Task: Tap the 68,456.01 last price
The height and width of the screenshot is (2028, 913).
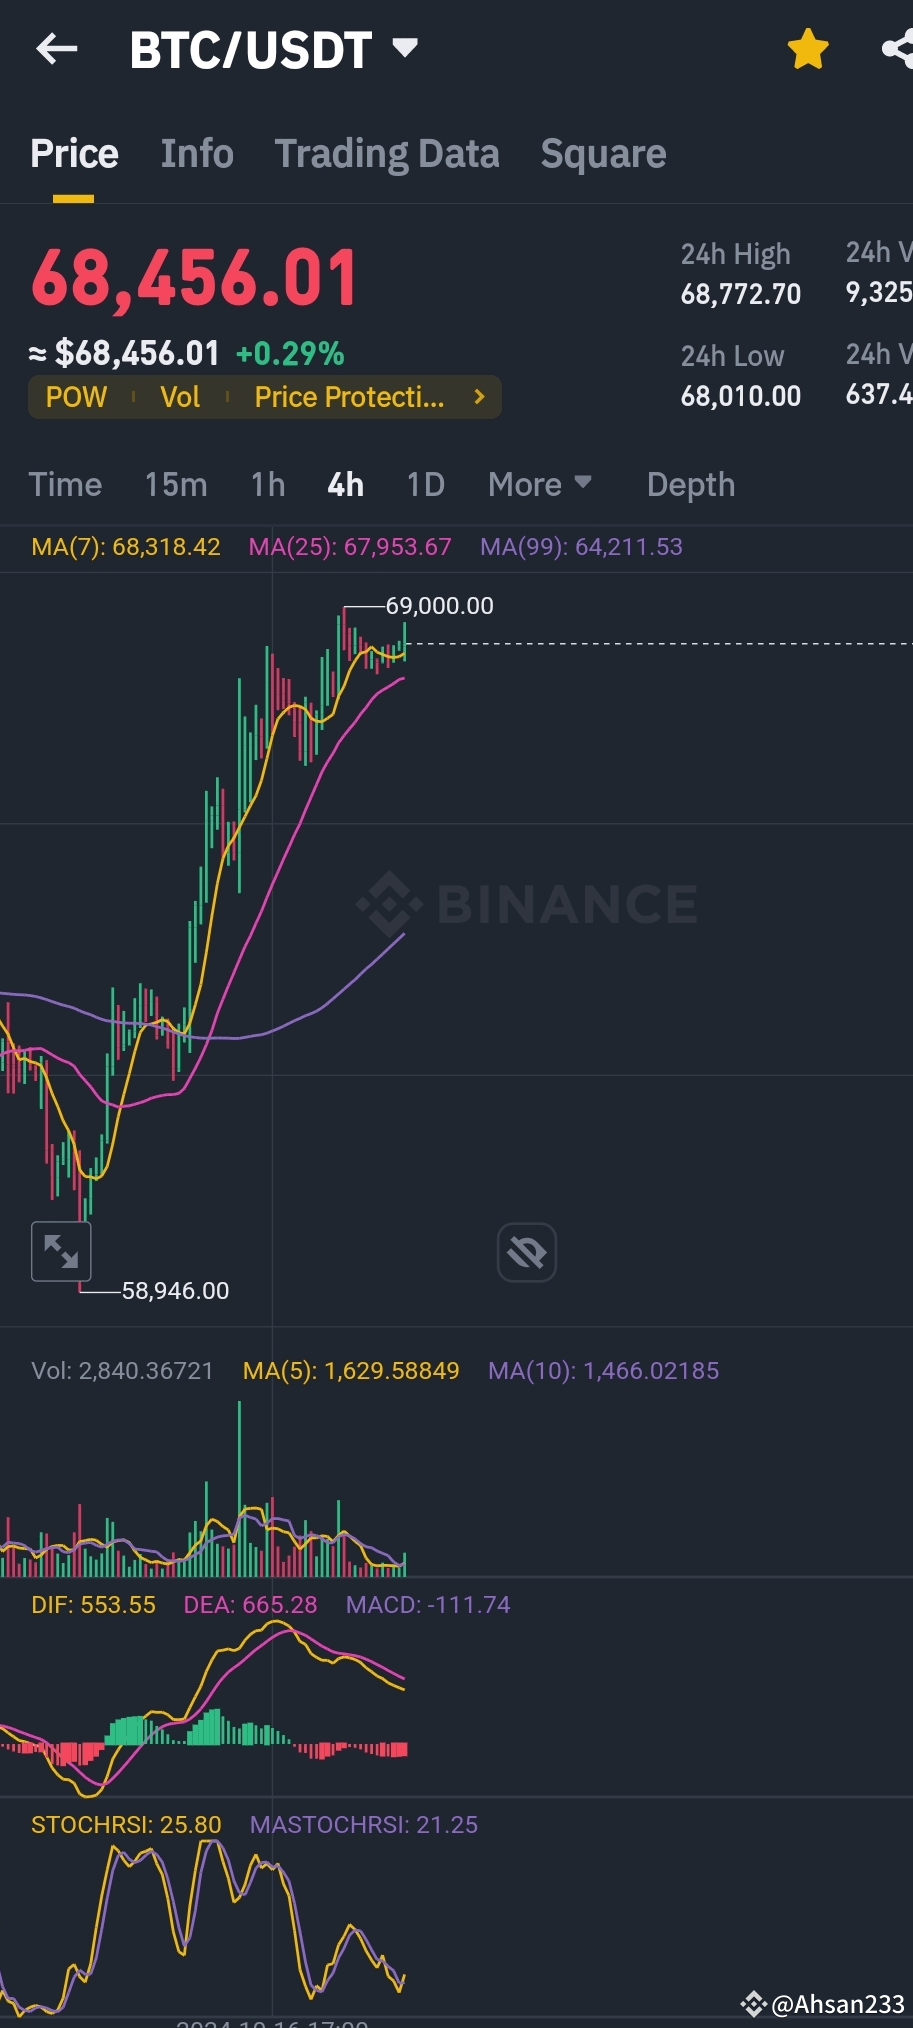Action: 195,278
